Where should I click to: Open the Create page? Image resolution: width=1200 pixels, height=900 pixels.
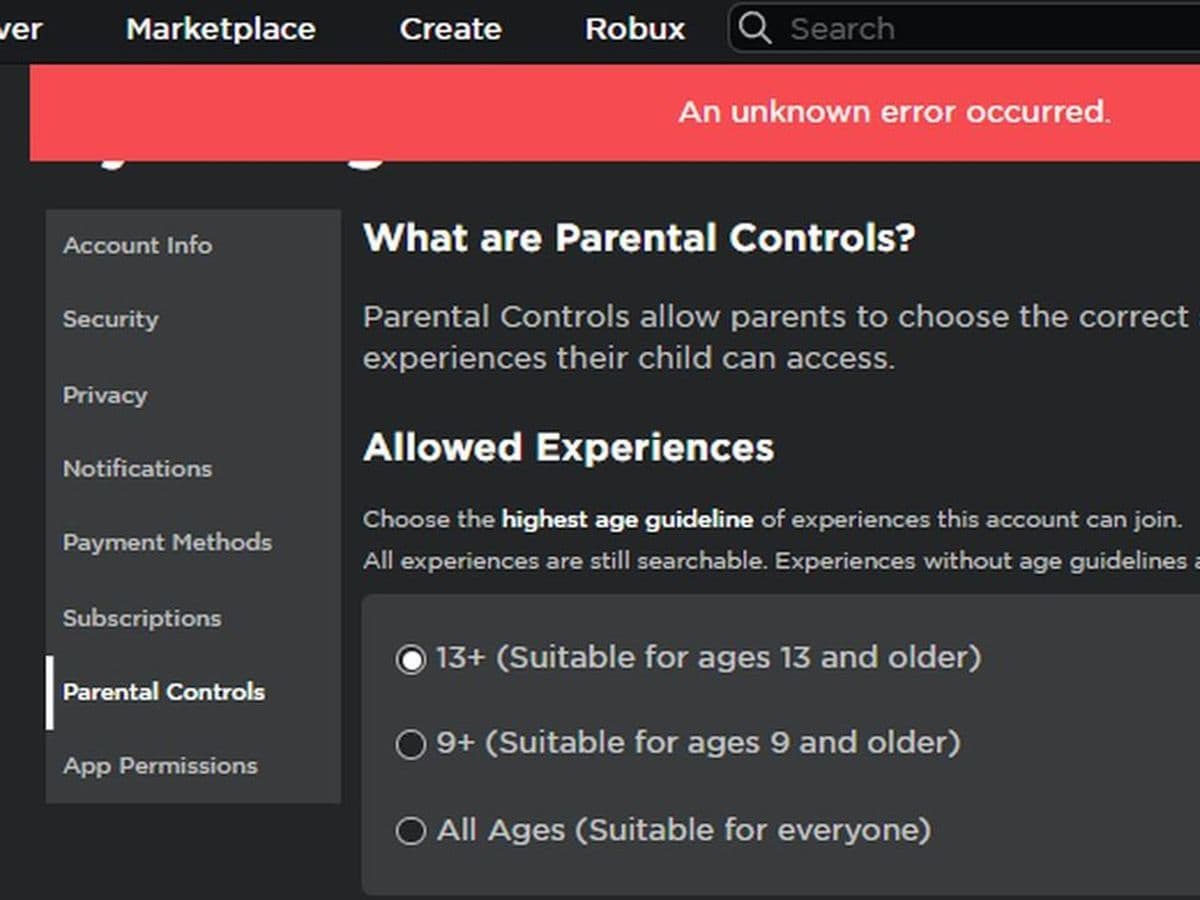point(451,29)
